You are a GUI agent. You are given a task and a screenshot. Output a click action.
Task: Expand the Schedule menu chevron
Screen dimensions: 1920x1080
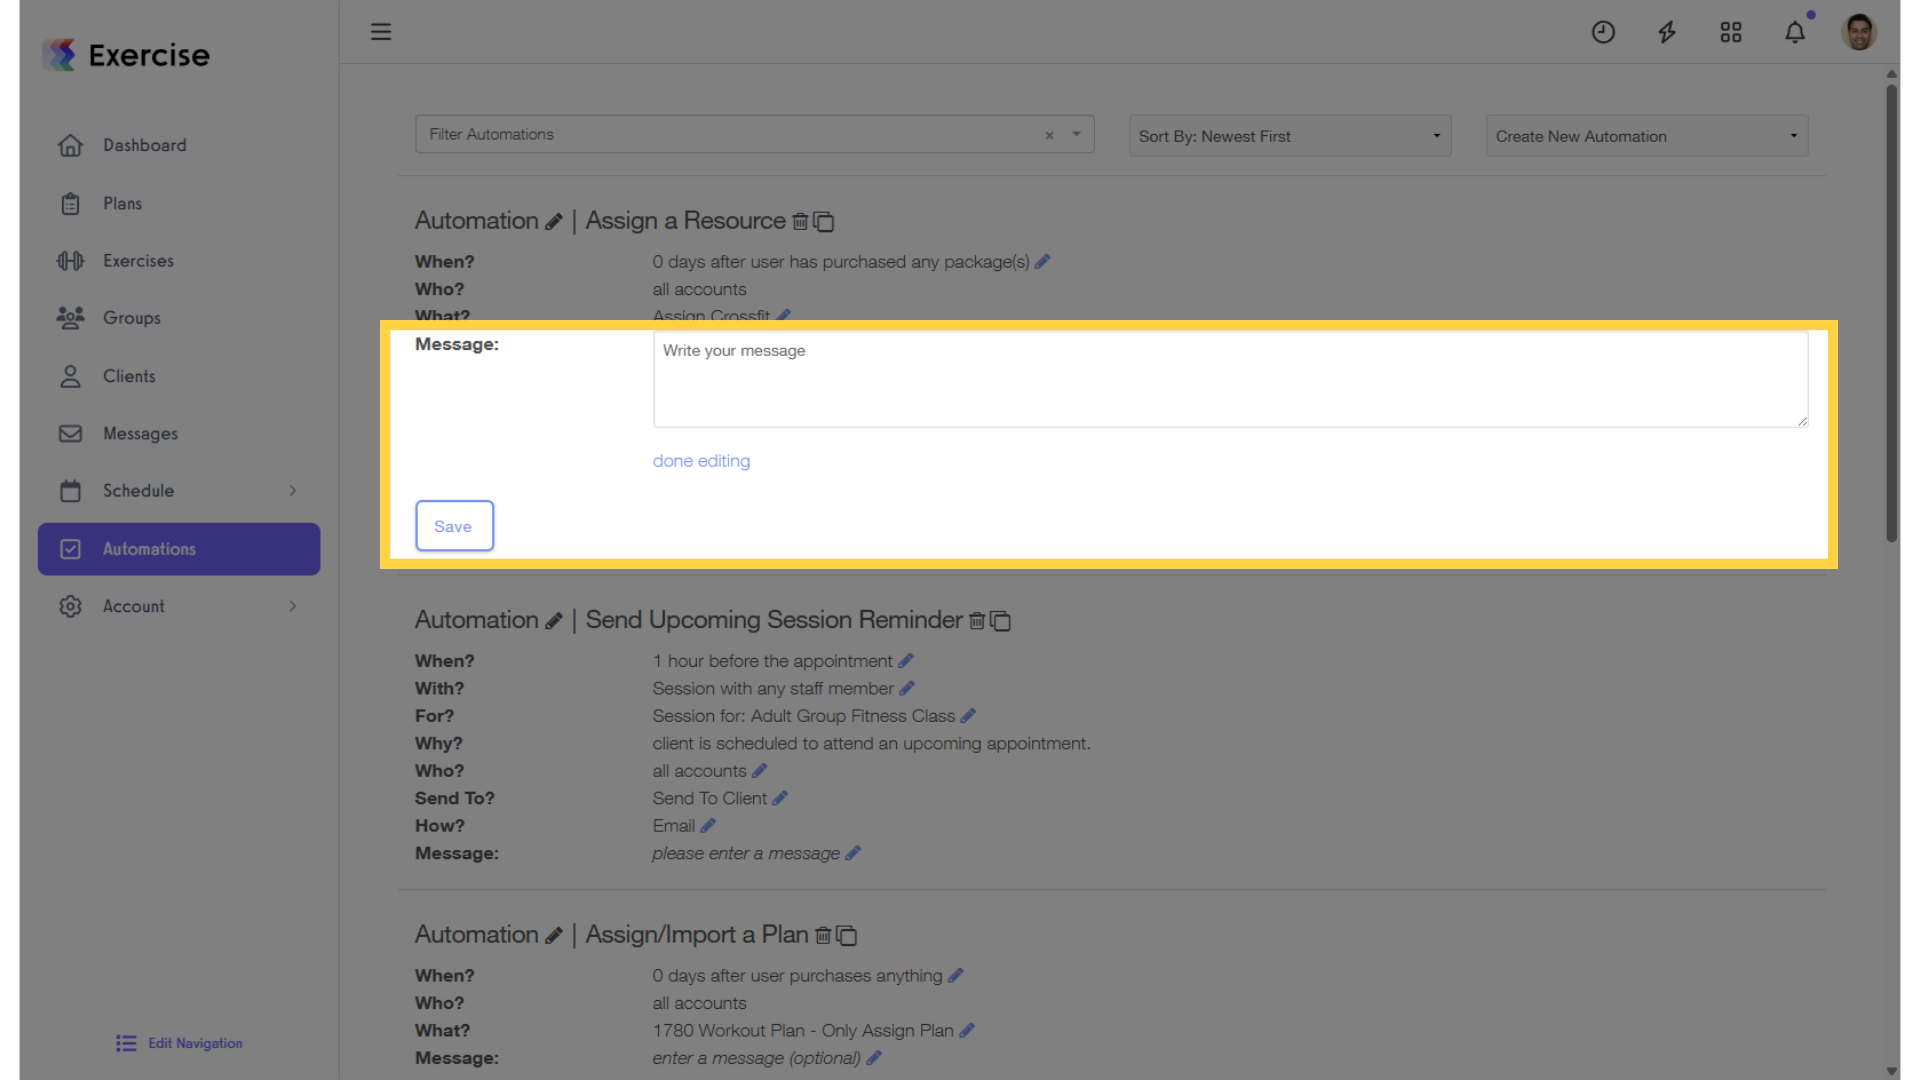point(293,491)
